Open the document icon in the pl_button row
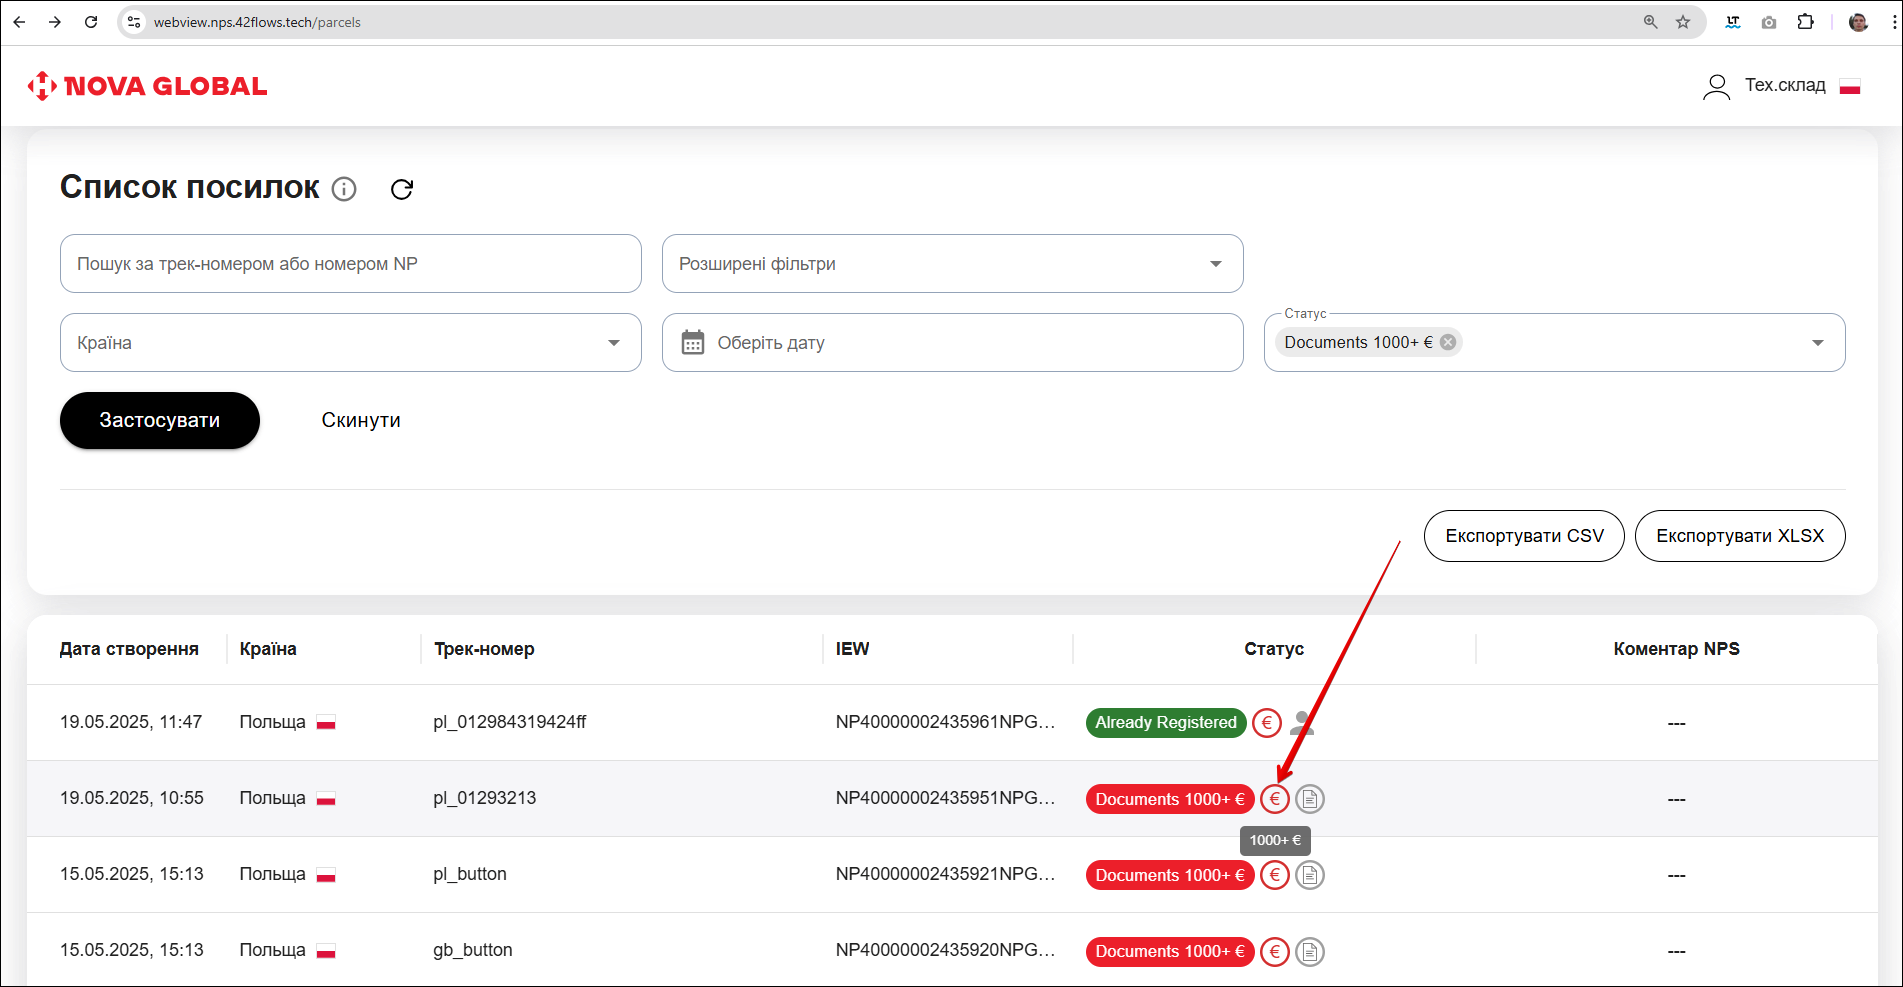This screenshot has width=1903, height=987. point(1310,875)
